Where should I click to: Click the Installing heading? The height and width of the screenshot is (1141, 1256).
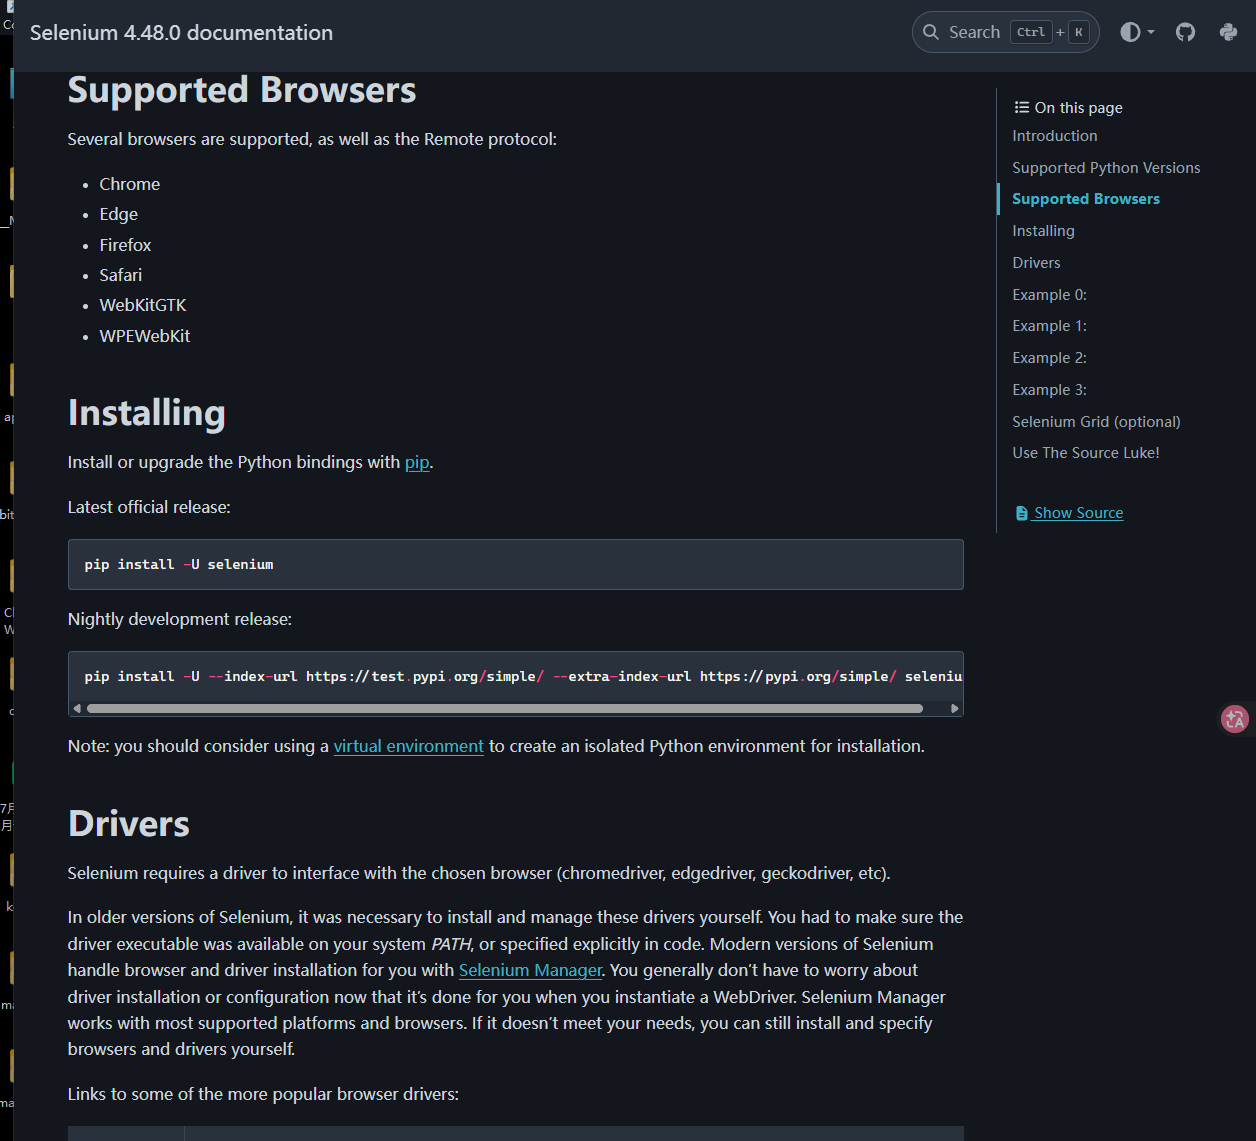point(146,413)
